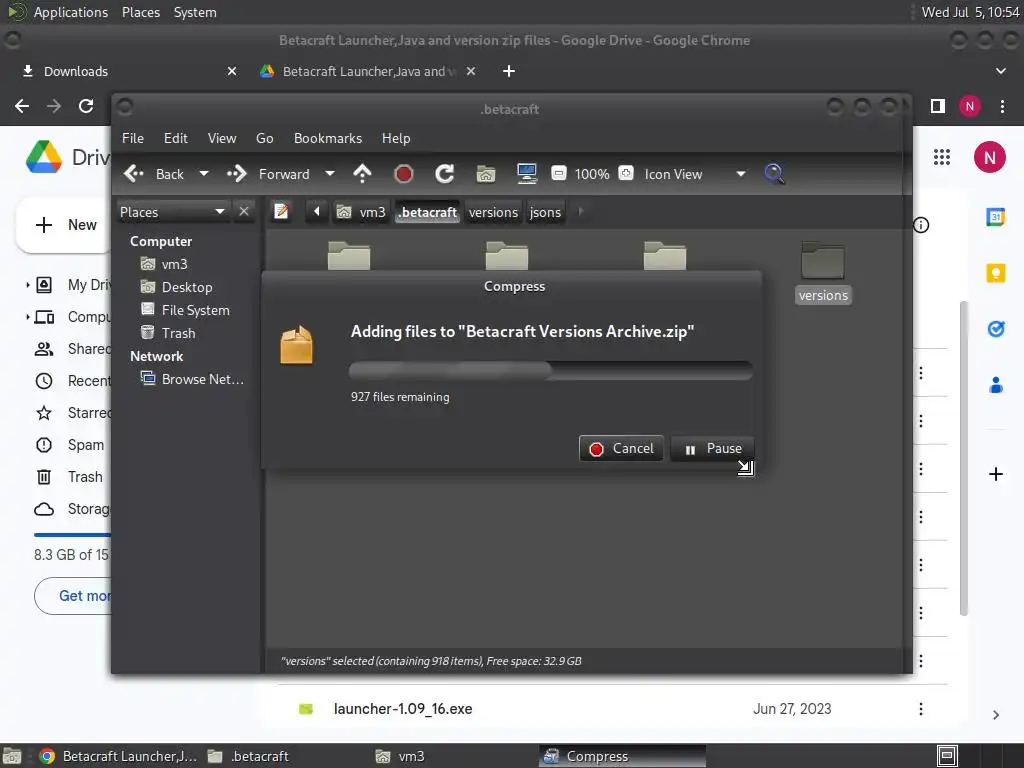Go up one folder with the Up arrow
The height and width of the screenshot is (768, 1024).
pyautogui.click(x=362, y=174)
